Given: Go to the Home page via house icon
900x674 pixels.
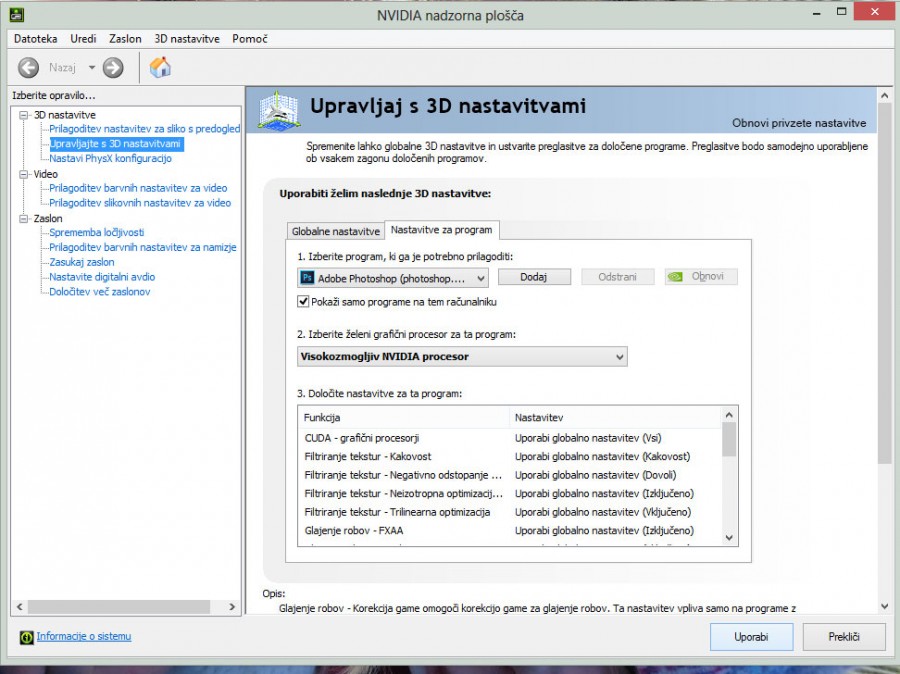Looking at the screenshot, I should tap(160, 68).
